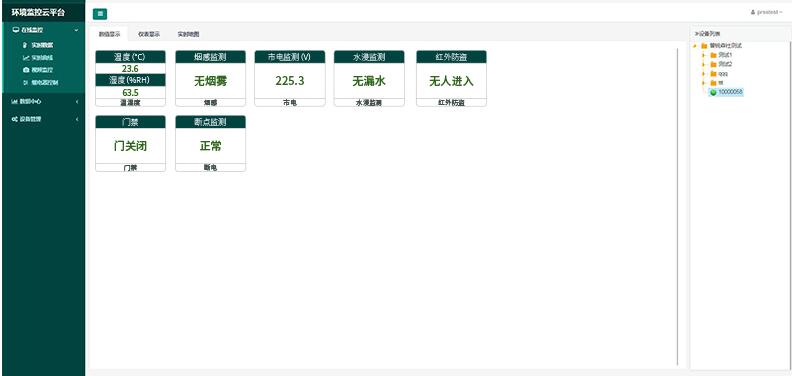Click the 正常 status value
Viewport: 798px width, 376px height.
(x=210, y=146)
